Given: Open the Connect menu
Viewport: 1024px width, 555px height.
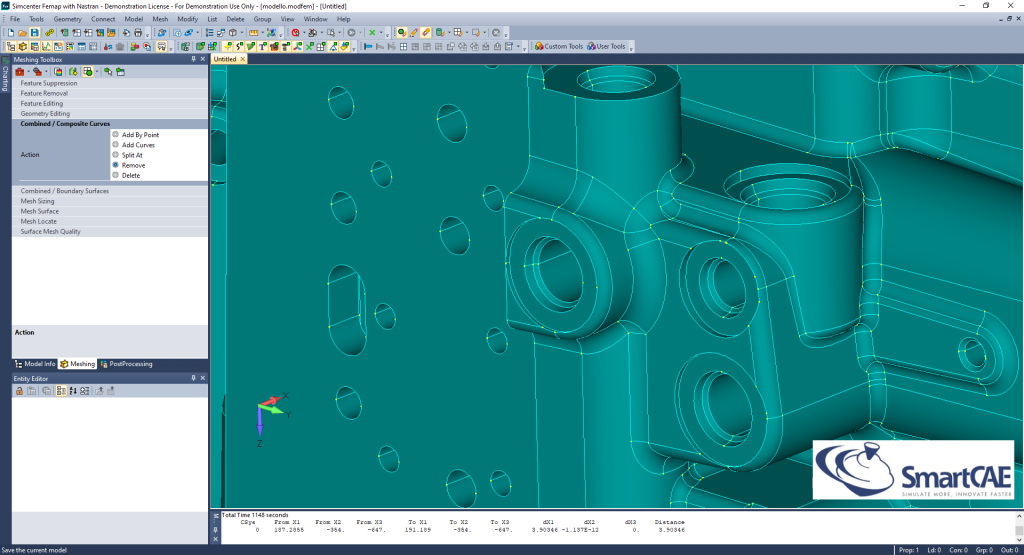Looking at the screenshot, I should coord(103,19).
